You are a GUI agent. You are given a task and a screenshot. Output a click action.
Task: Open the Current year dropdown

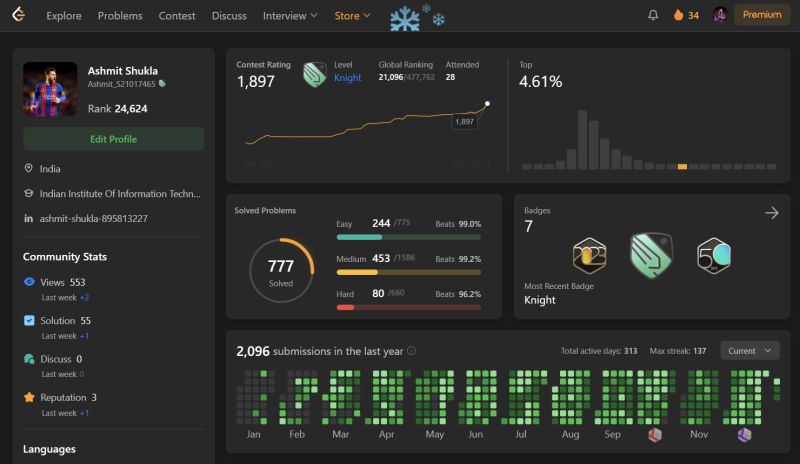pyautogui.click(x=749, y=351)
